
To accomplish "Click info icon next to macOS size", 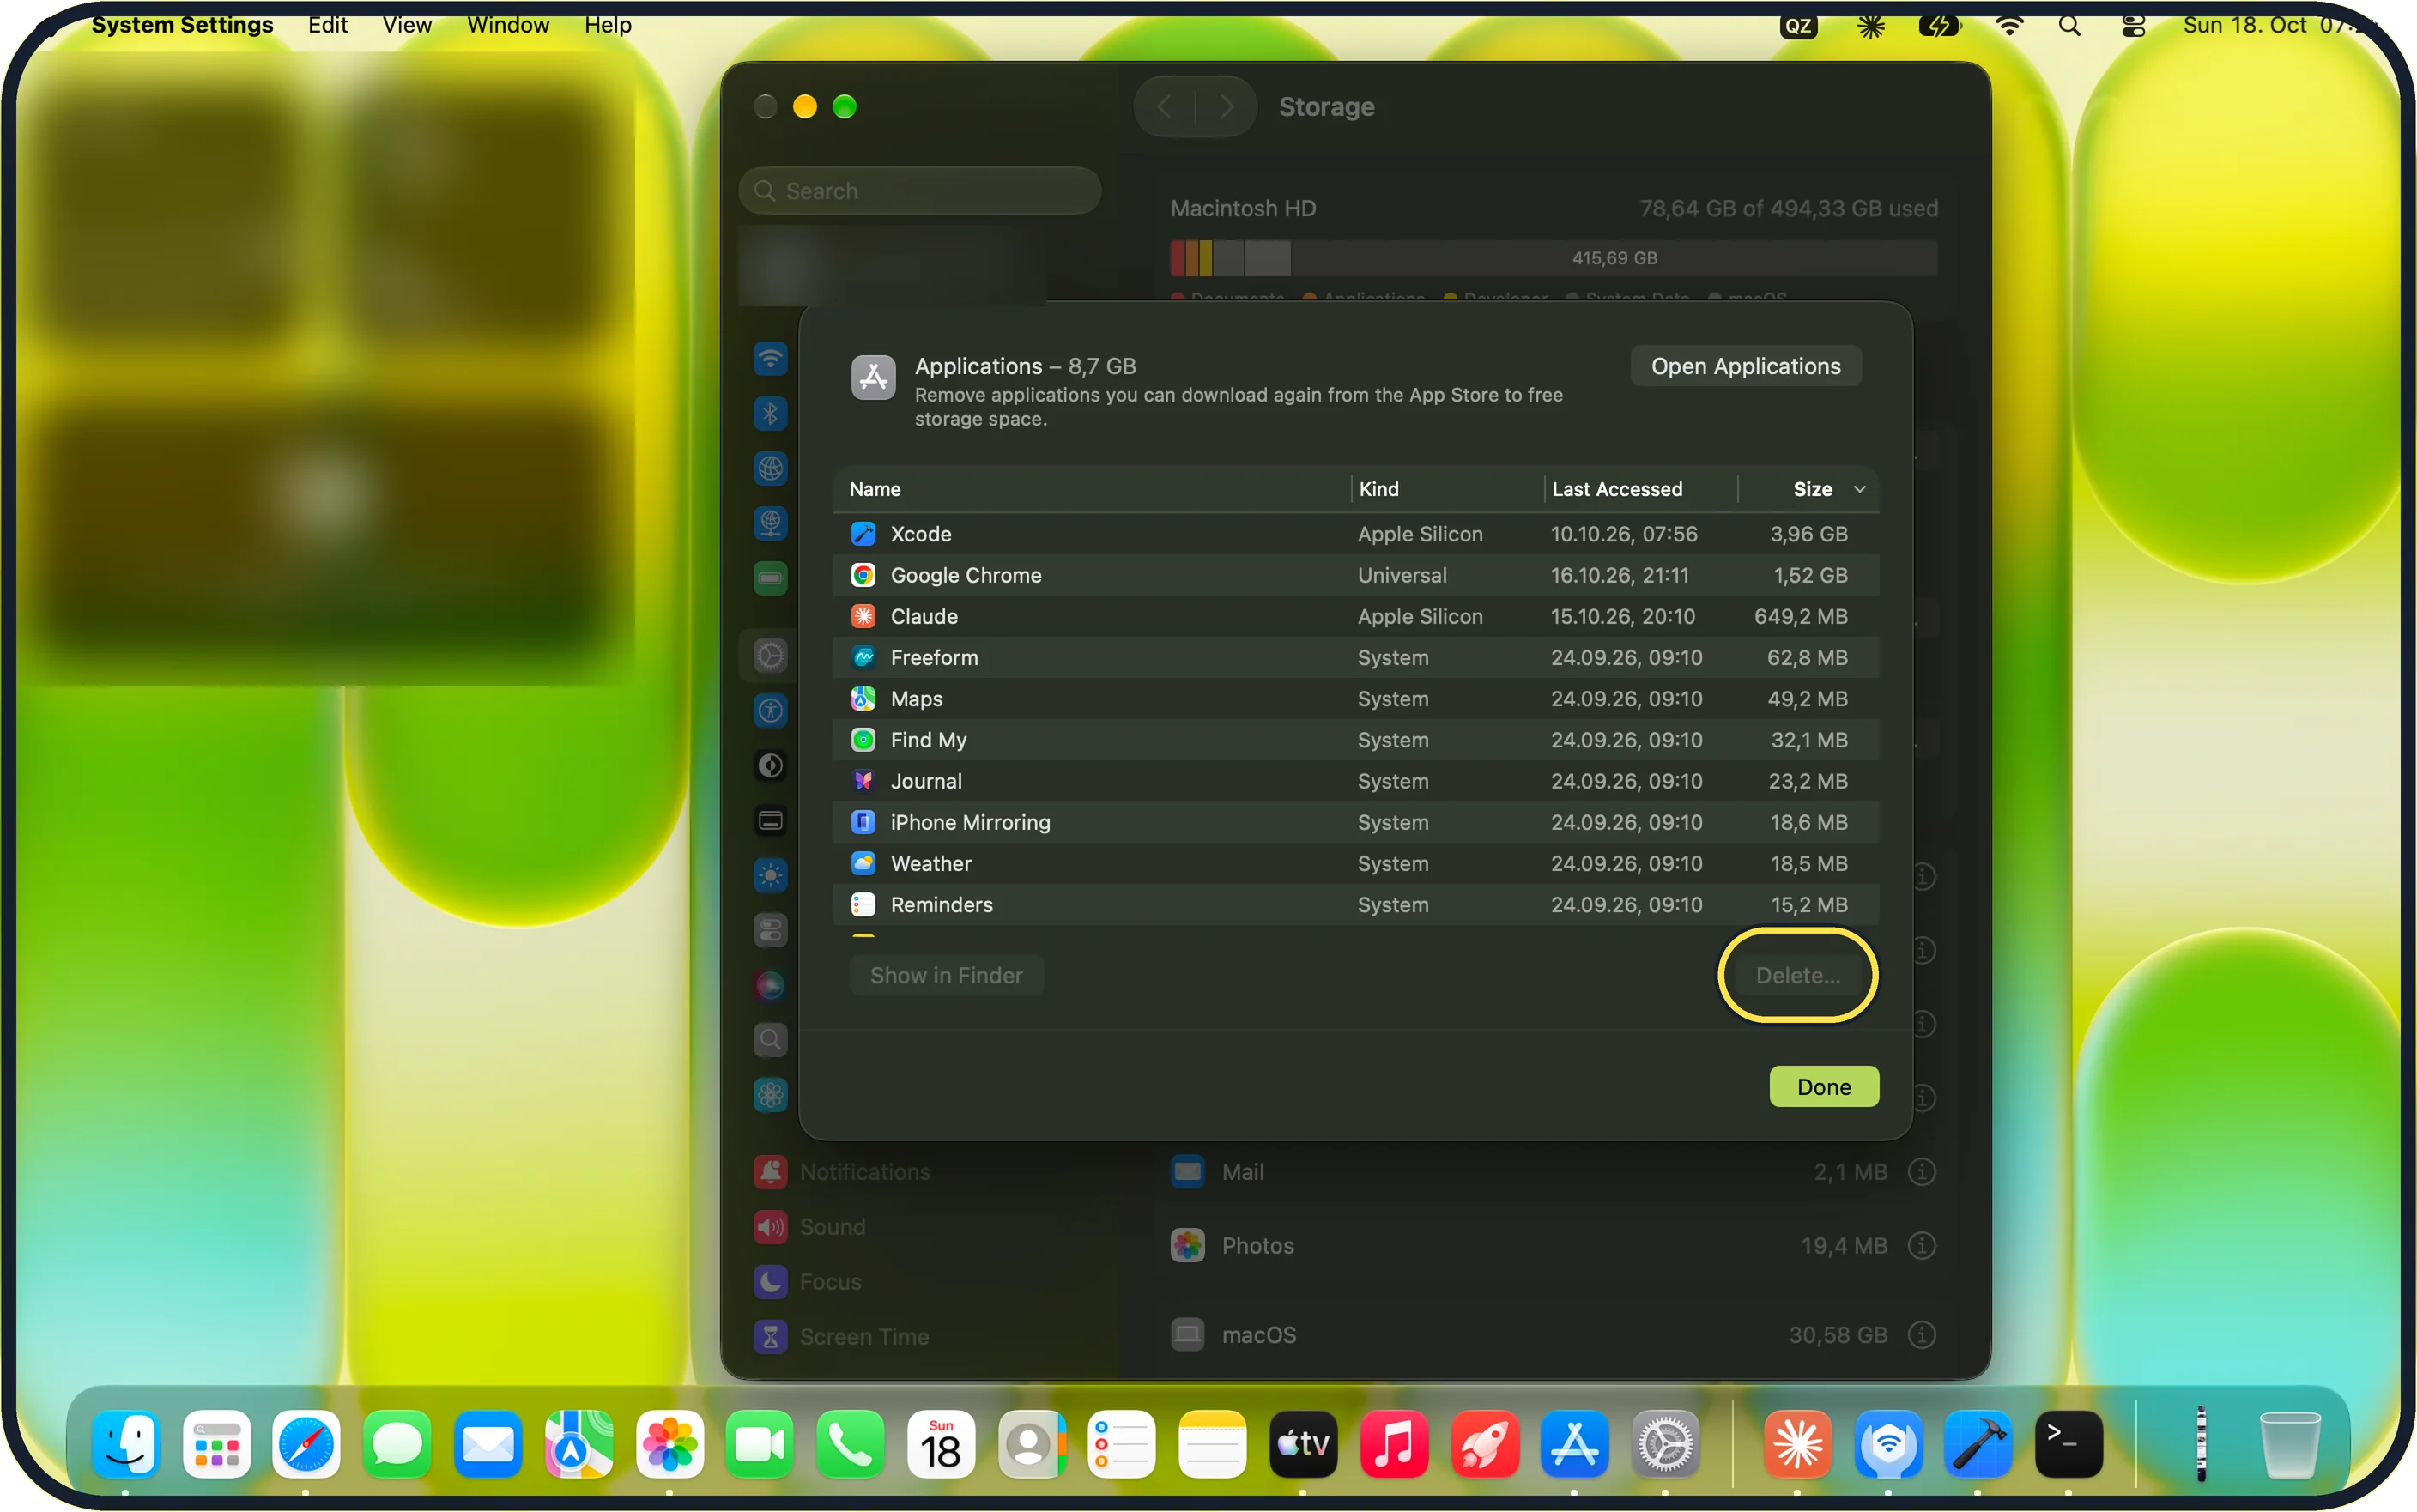I will point(1922,1335).
